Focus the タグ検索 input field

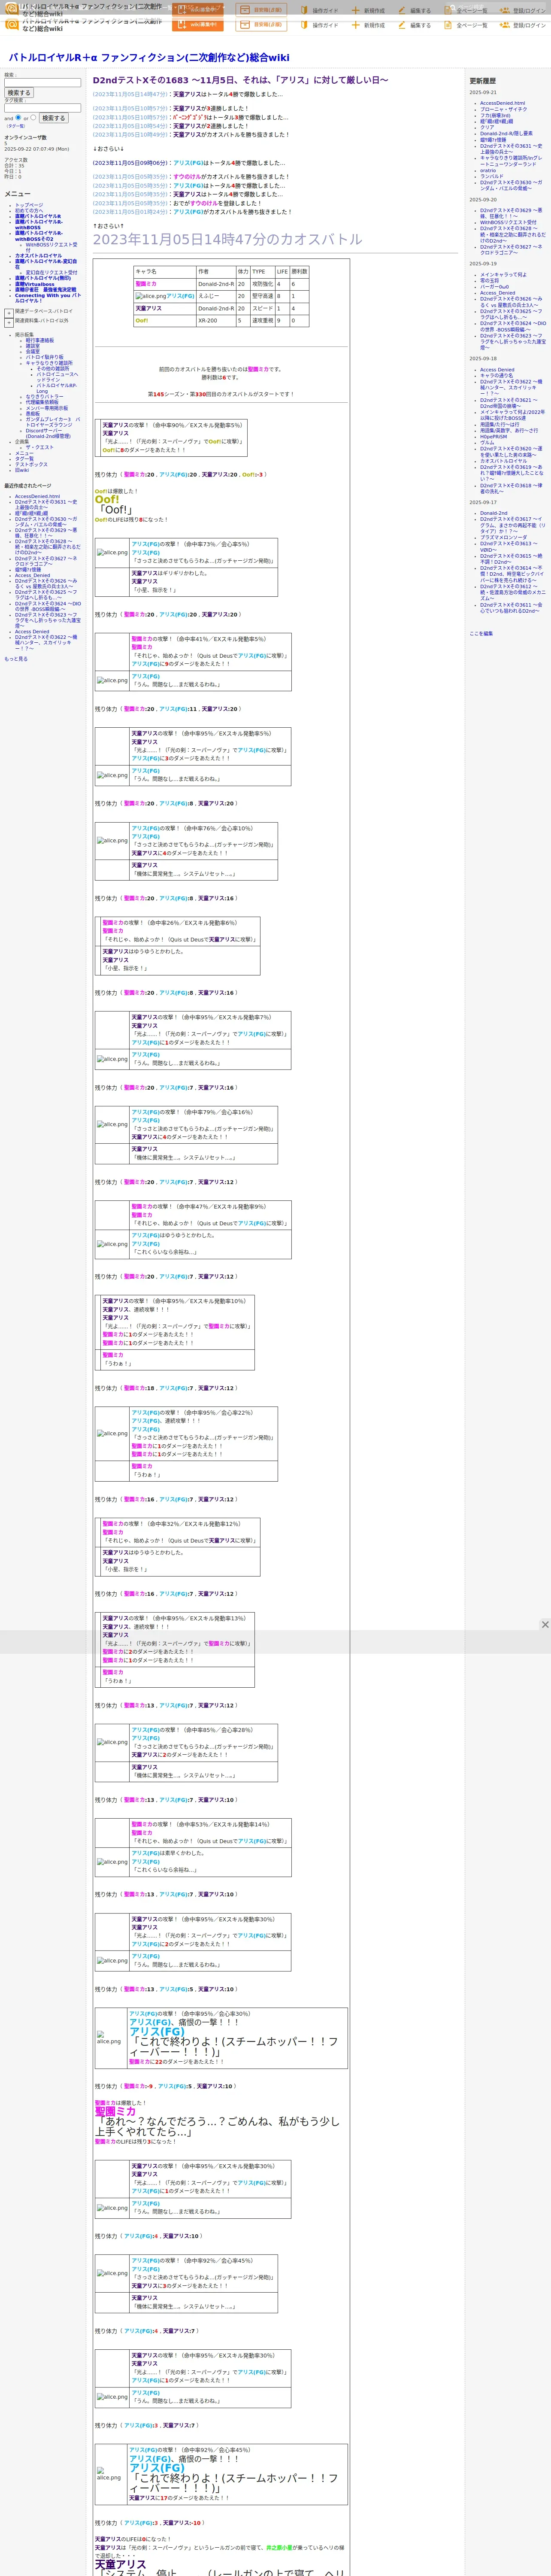coord(42,108)
